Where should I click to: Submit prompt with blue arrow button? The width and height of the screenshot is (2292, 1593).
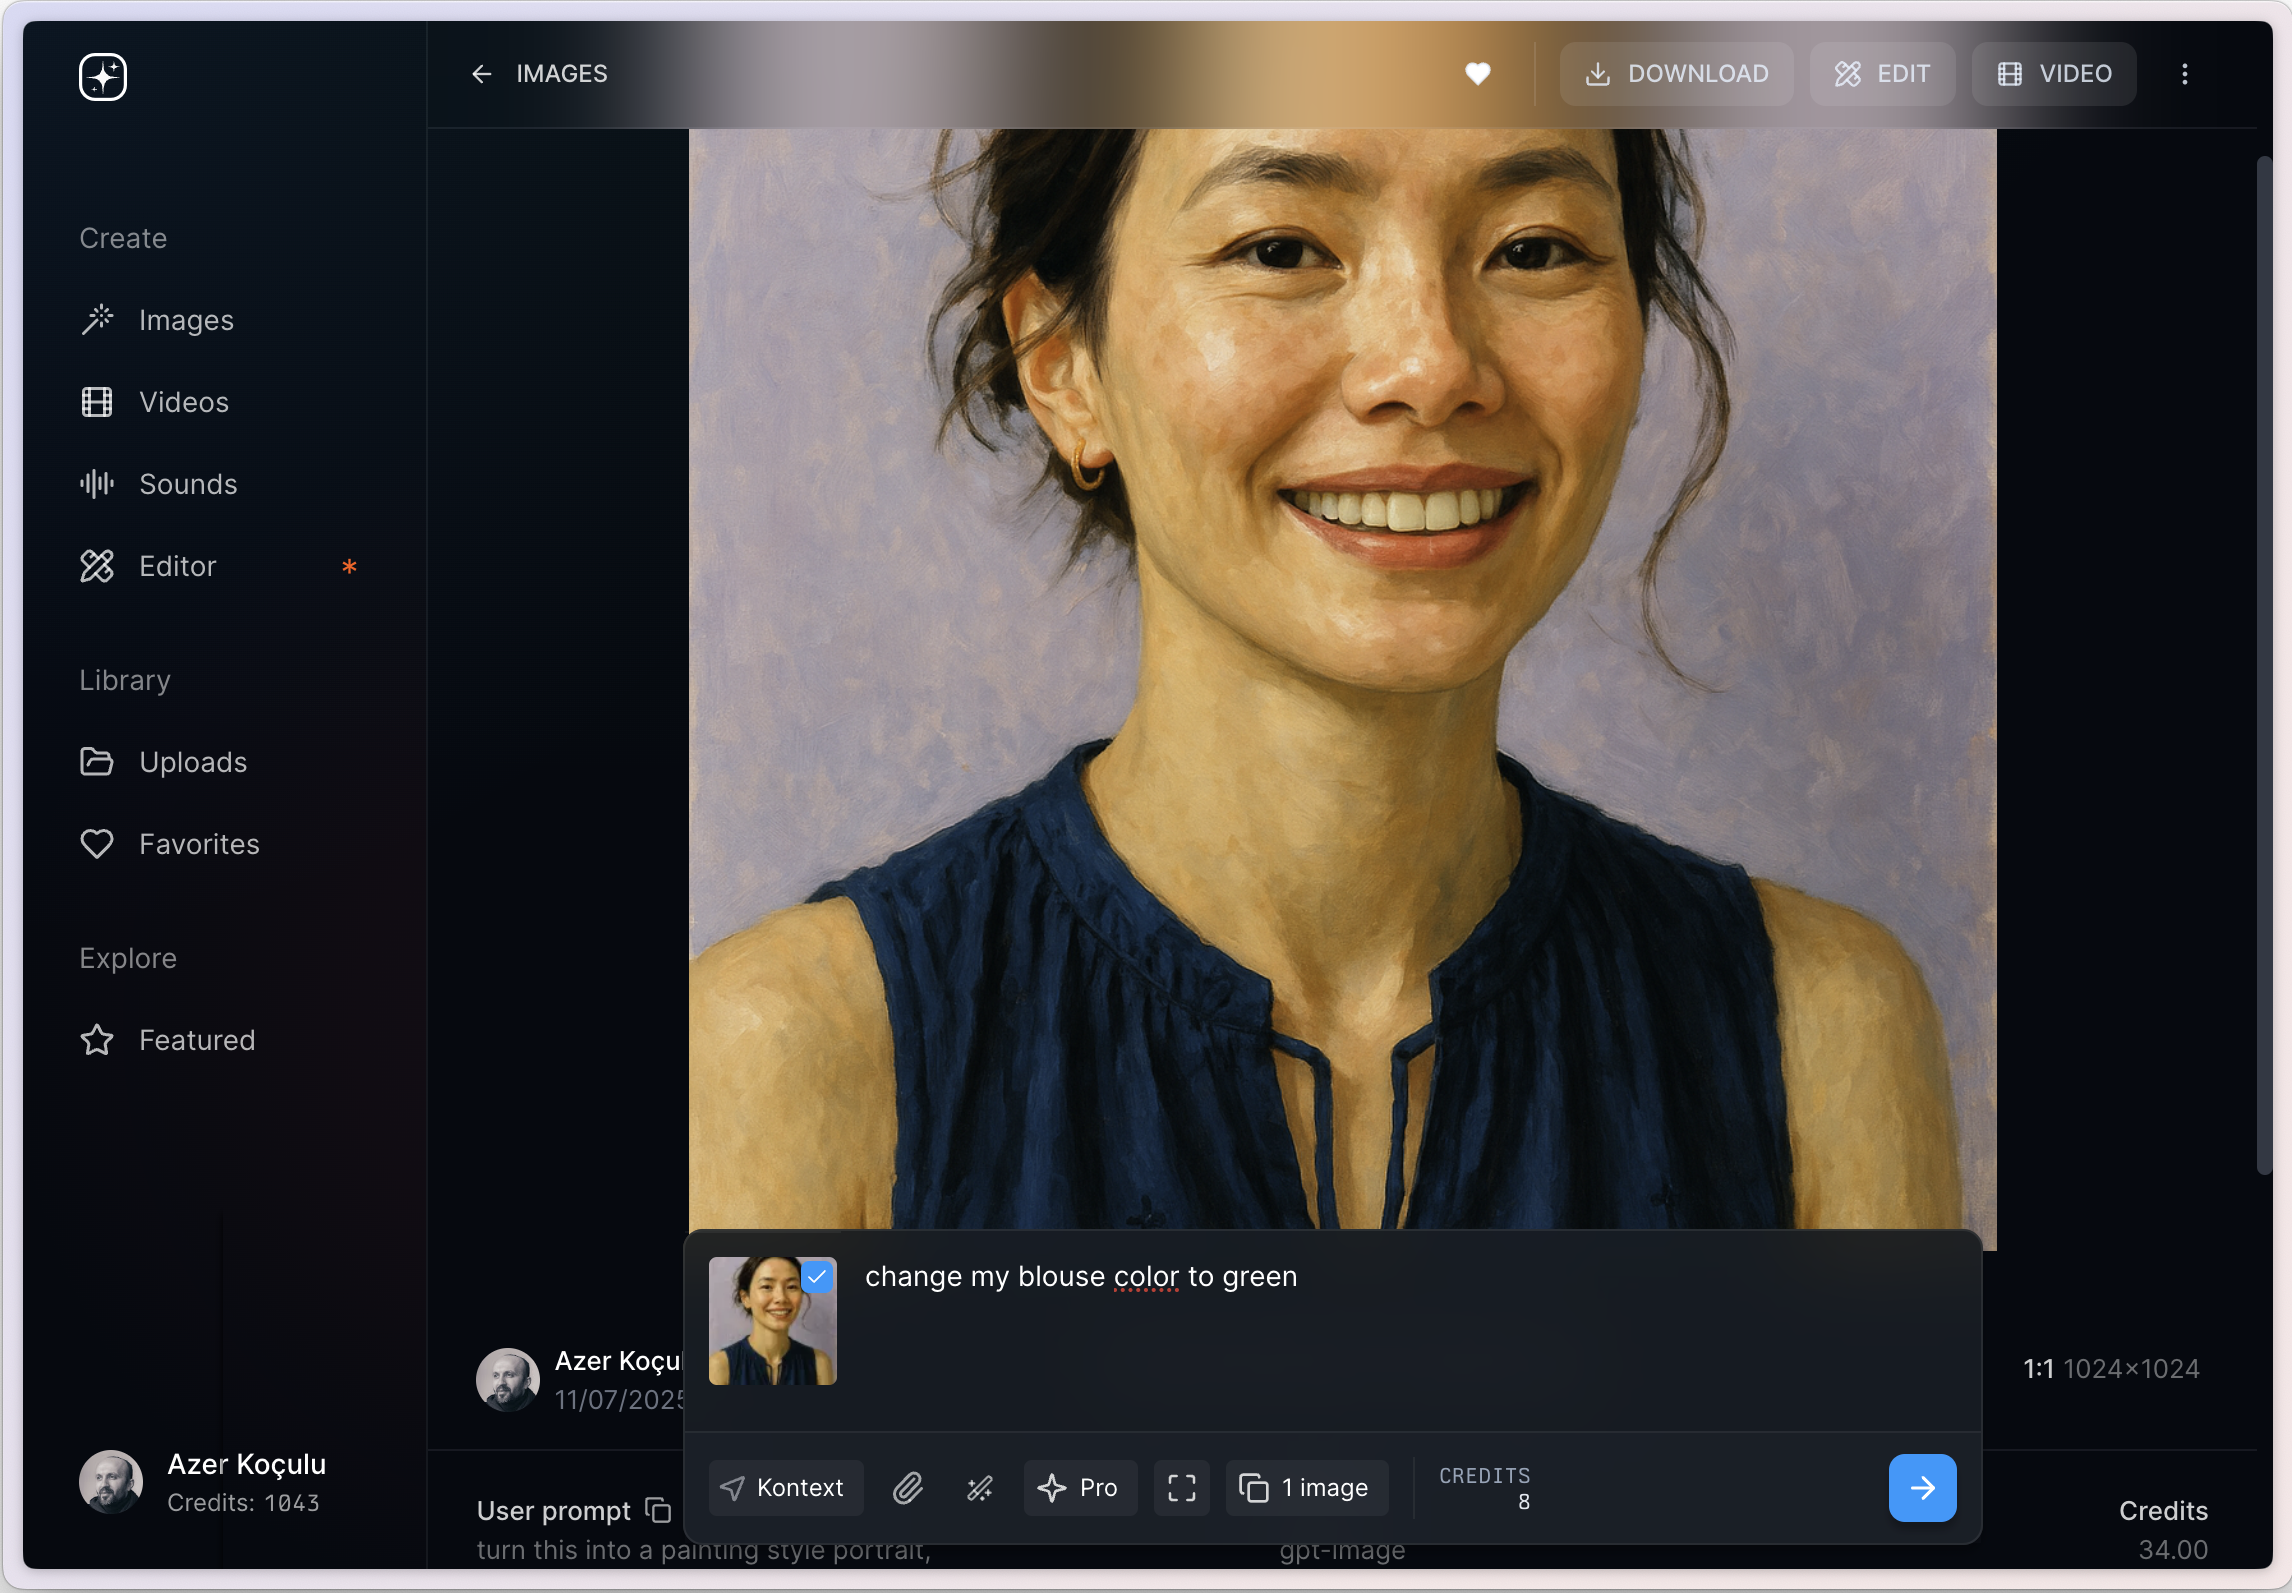tap(1921, 1488)
